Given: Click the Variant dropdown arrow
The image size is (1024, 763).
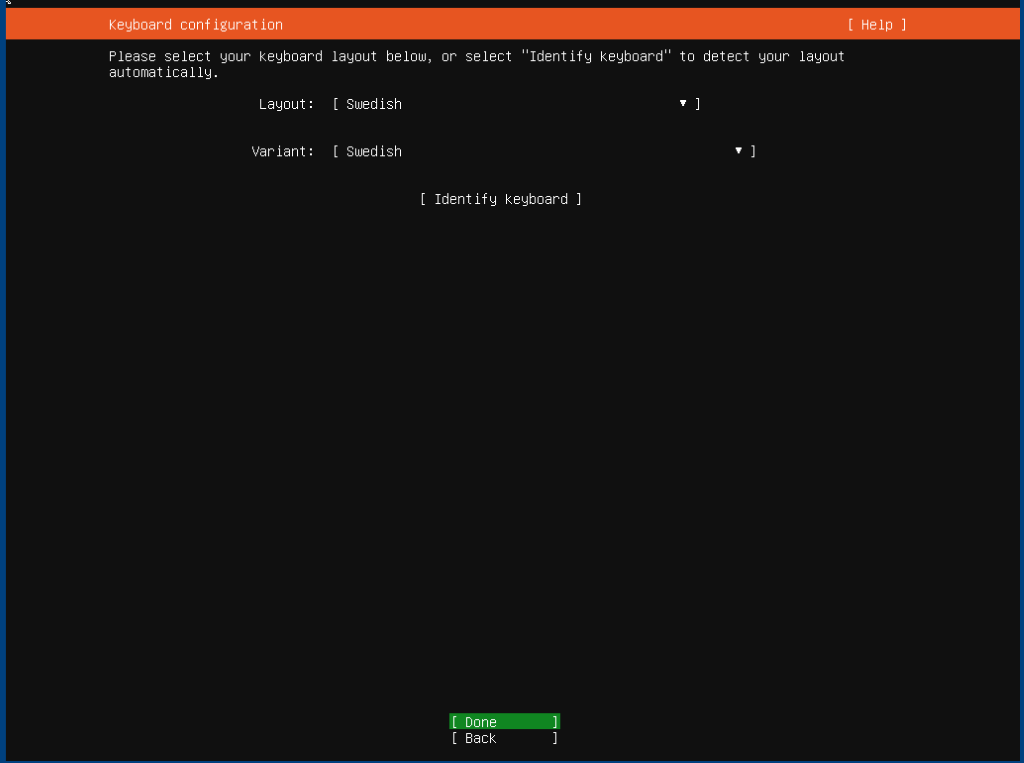Looking at the screenshot, I should click(738, 151).
